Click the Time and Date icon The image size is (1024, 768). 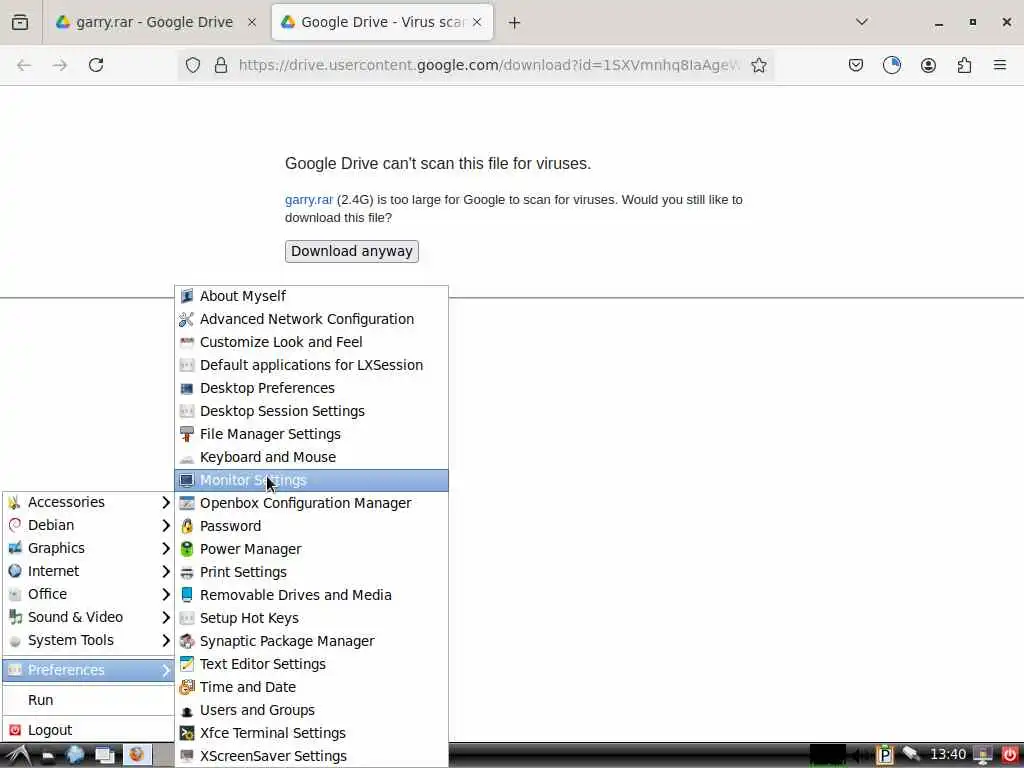[187, 687]
